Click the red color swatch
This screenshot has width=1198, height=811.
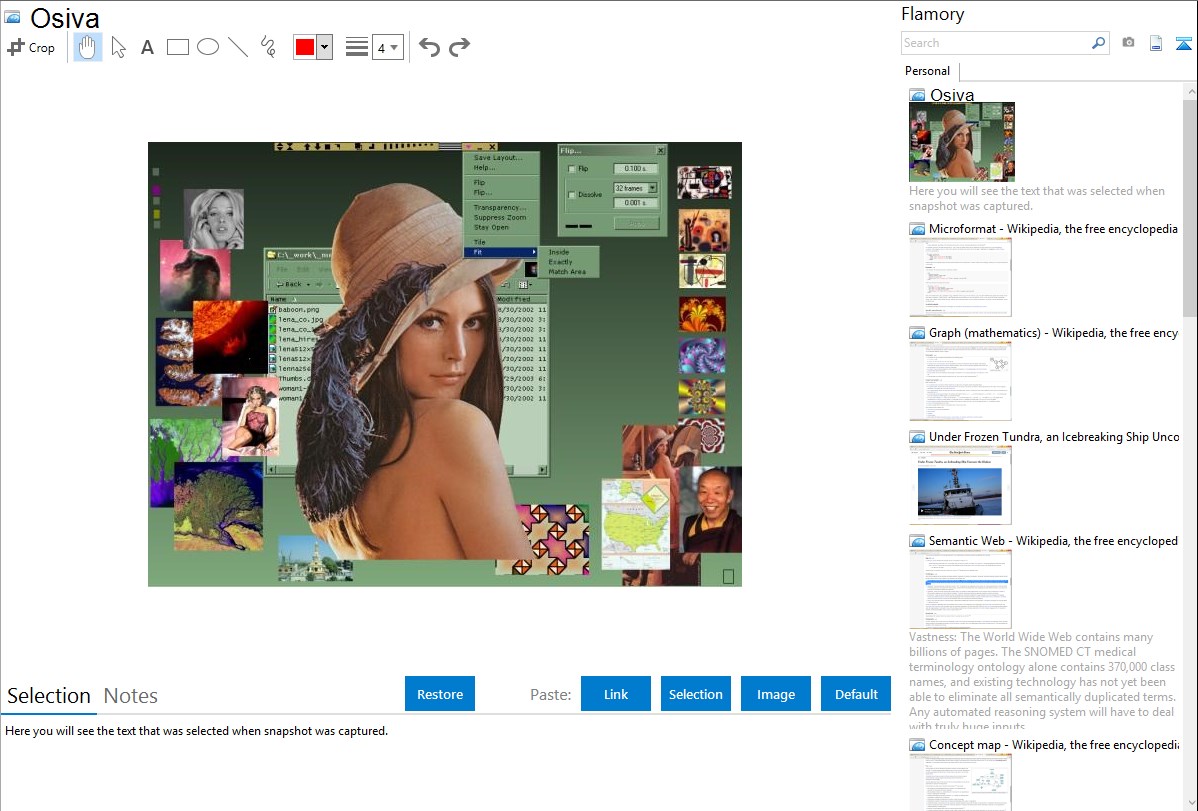[305, 47]
